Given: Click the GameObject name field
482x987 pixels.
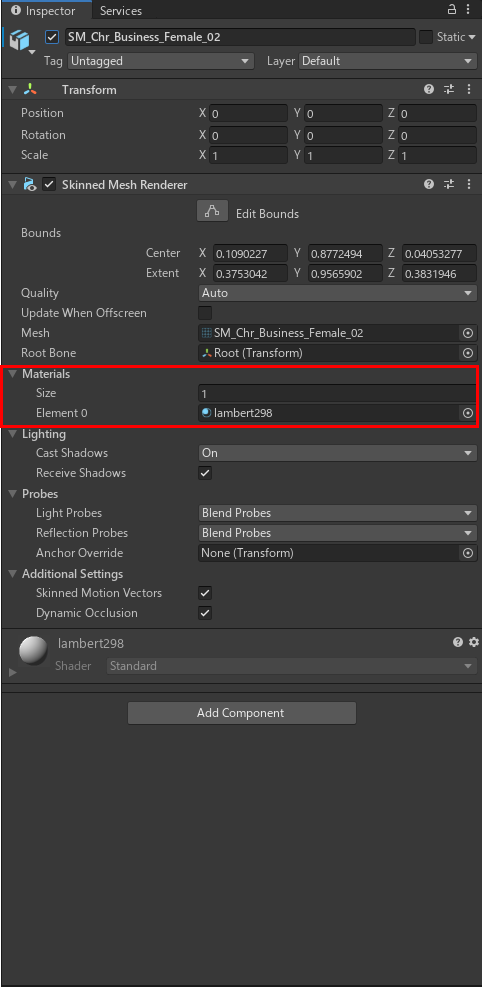Looking at the screenshot, I should [x=240, y=37].
